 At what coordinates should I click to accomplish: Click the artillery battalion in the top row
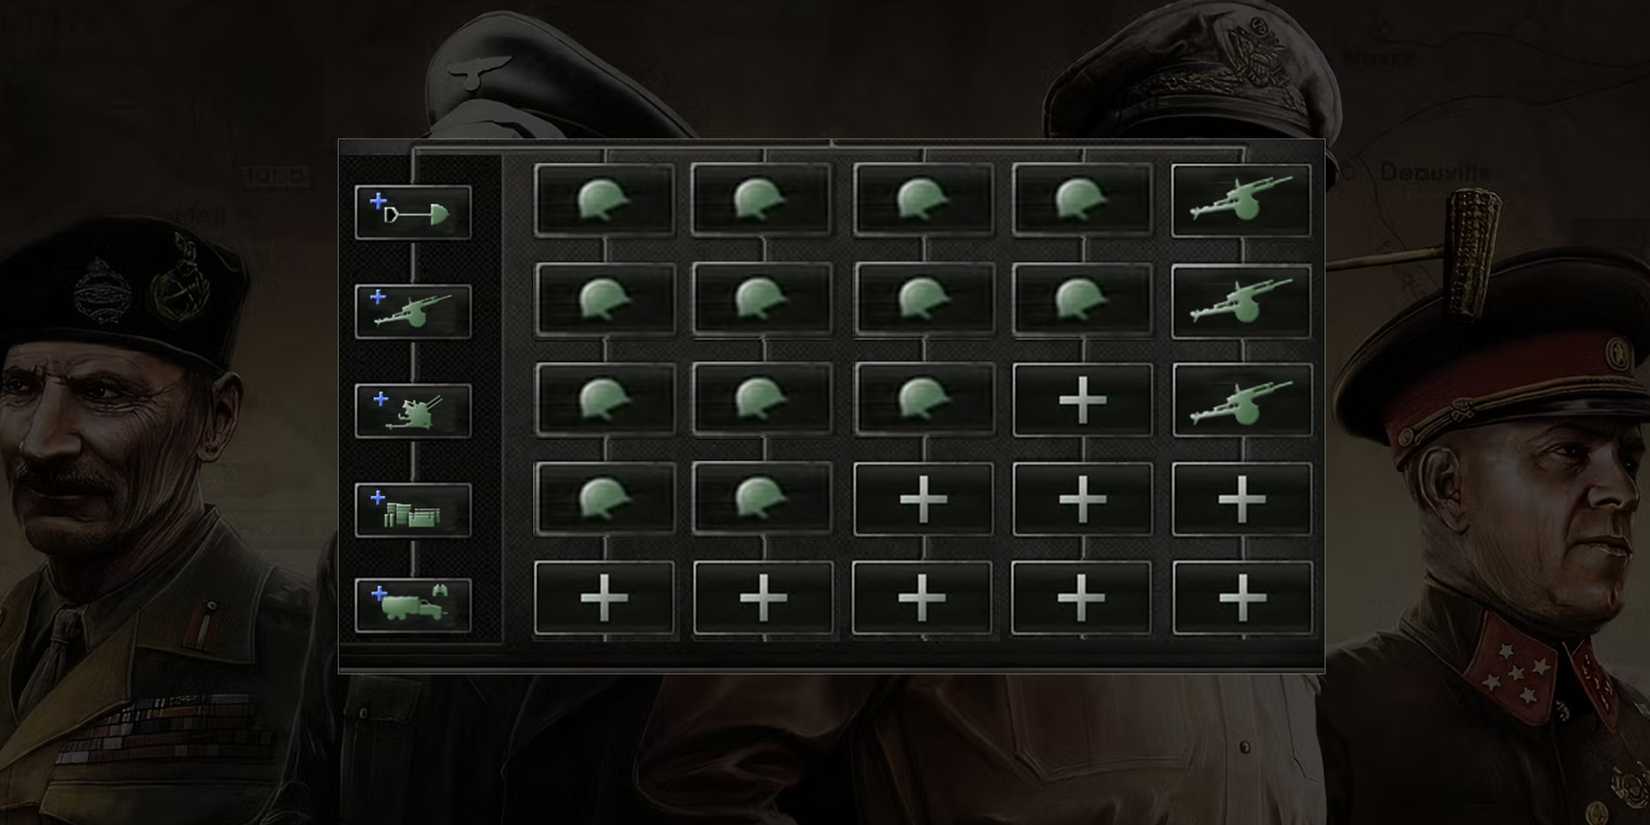point(1241,201)
